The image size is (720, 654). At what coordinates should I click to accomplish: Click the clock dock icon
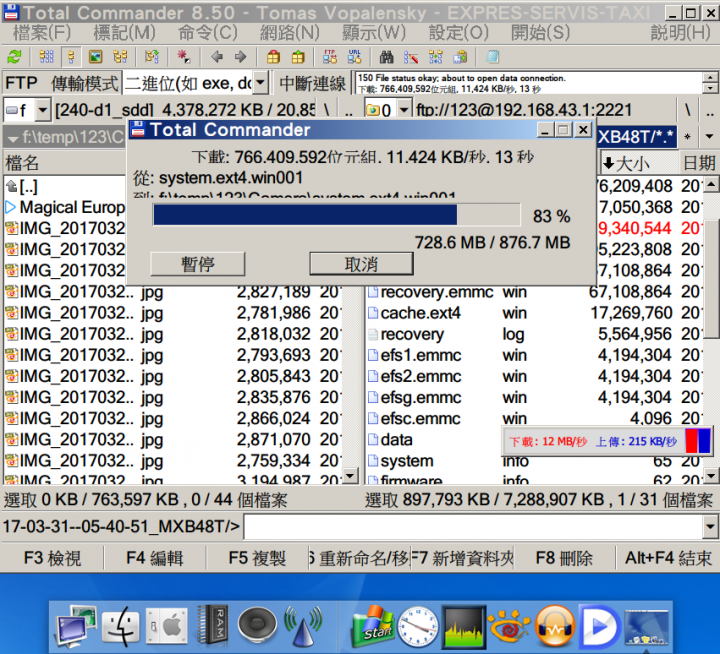418,626
